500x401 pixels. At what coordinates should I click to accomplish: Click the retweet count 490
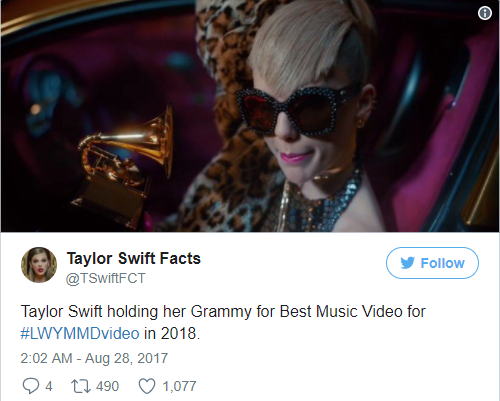click(x=107, y=386)
